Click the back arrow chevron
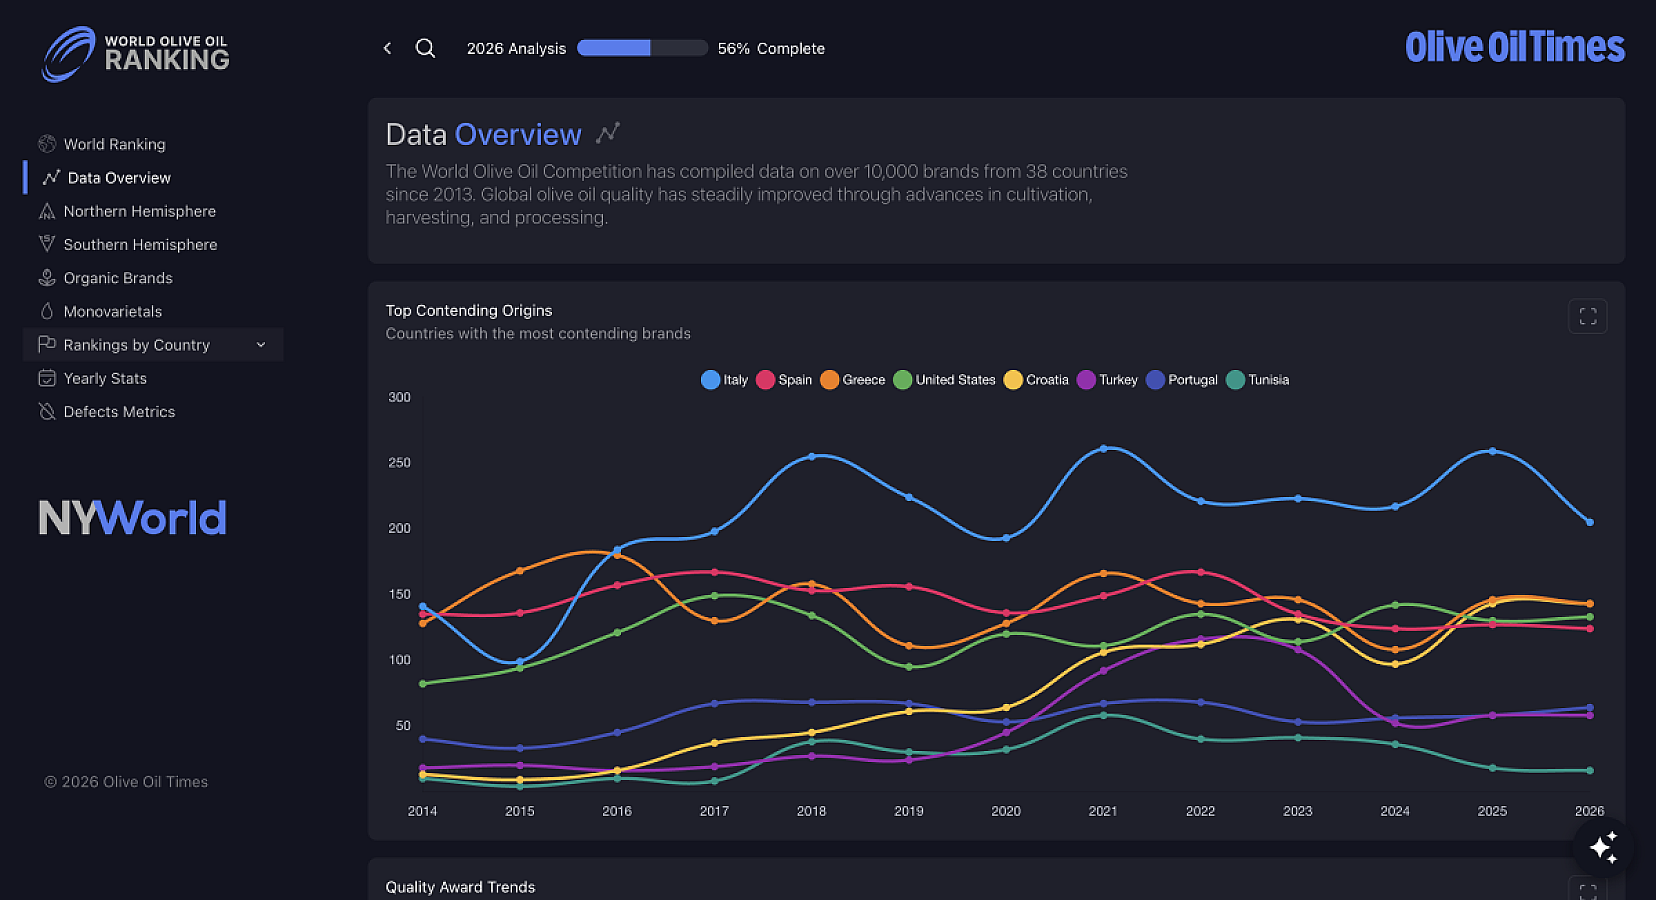Screen dimensions: 1656x900 [387, 48]
